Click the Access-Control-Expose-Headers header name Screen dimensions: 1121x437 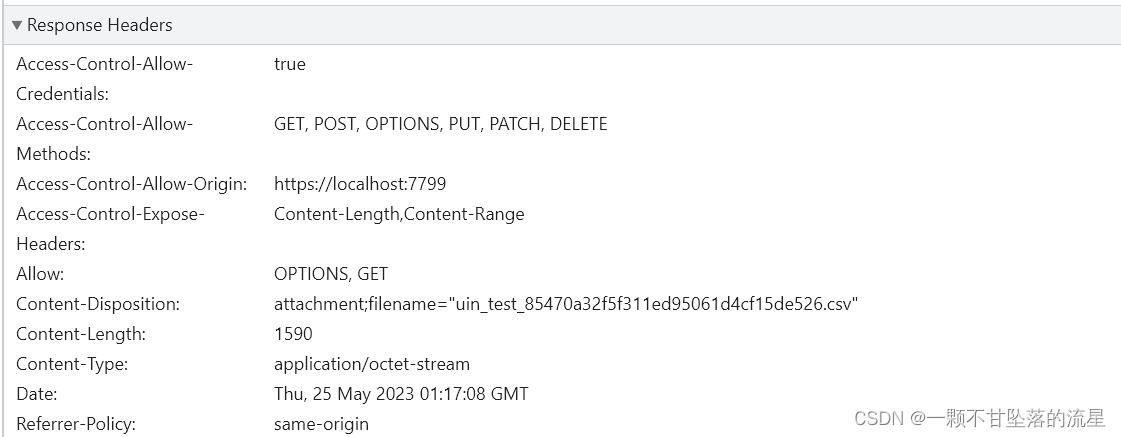pos(110,214)
